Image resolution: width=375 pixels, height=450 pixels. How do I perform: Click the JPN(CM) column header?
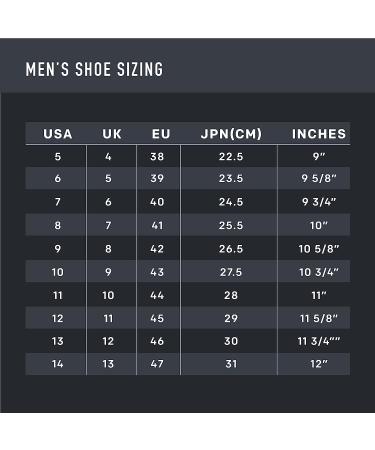(x=231, y=134)
